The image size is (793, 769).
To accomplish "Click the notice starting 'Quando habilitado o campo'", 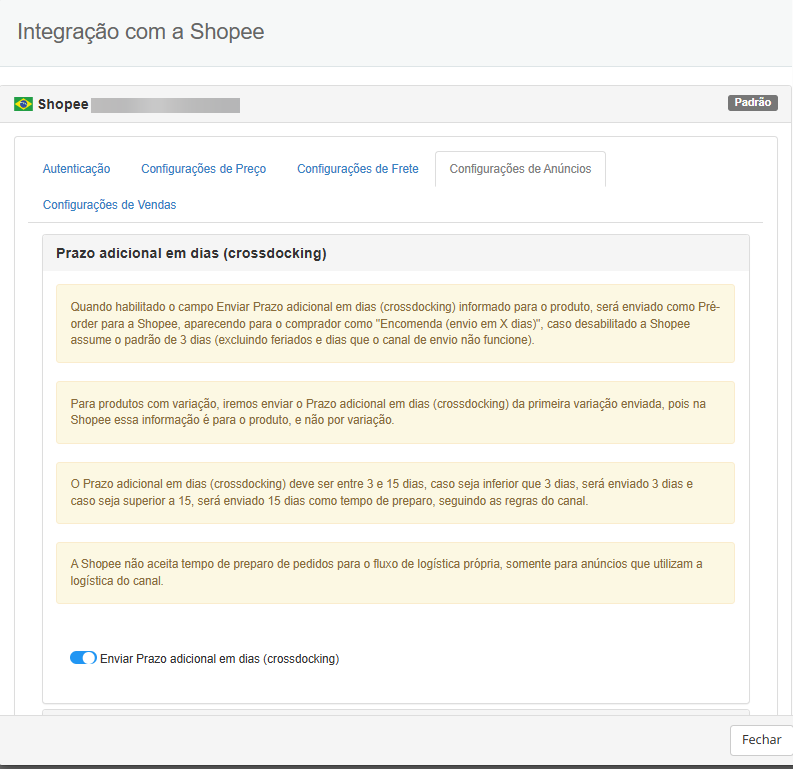I will 395,324.
